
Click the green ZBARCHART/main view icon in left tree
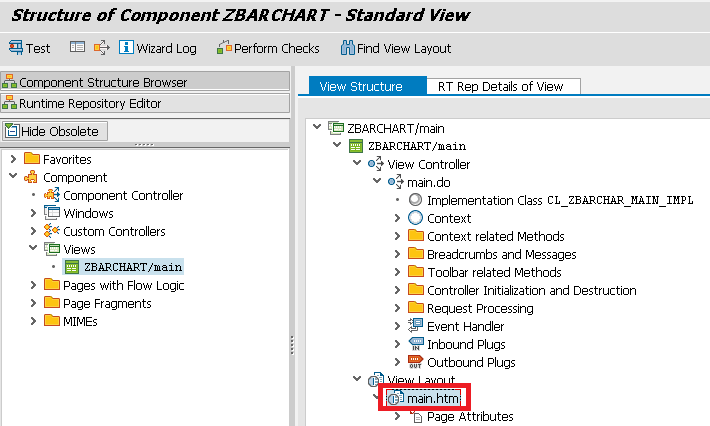tap(72, 267)
